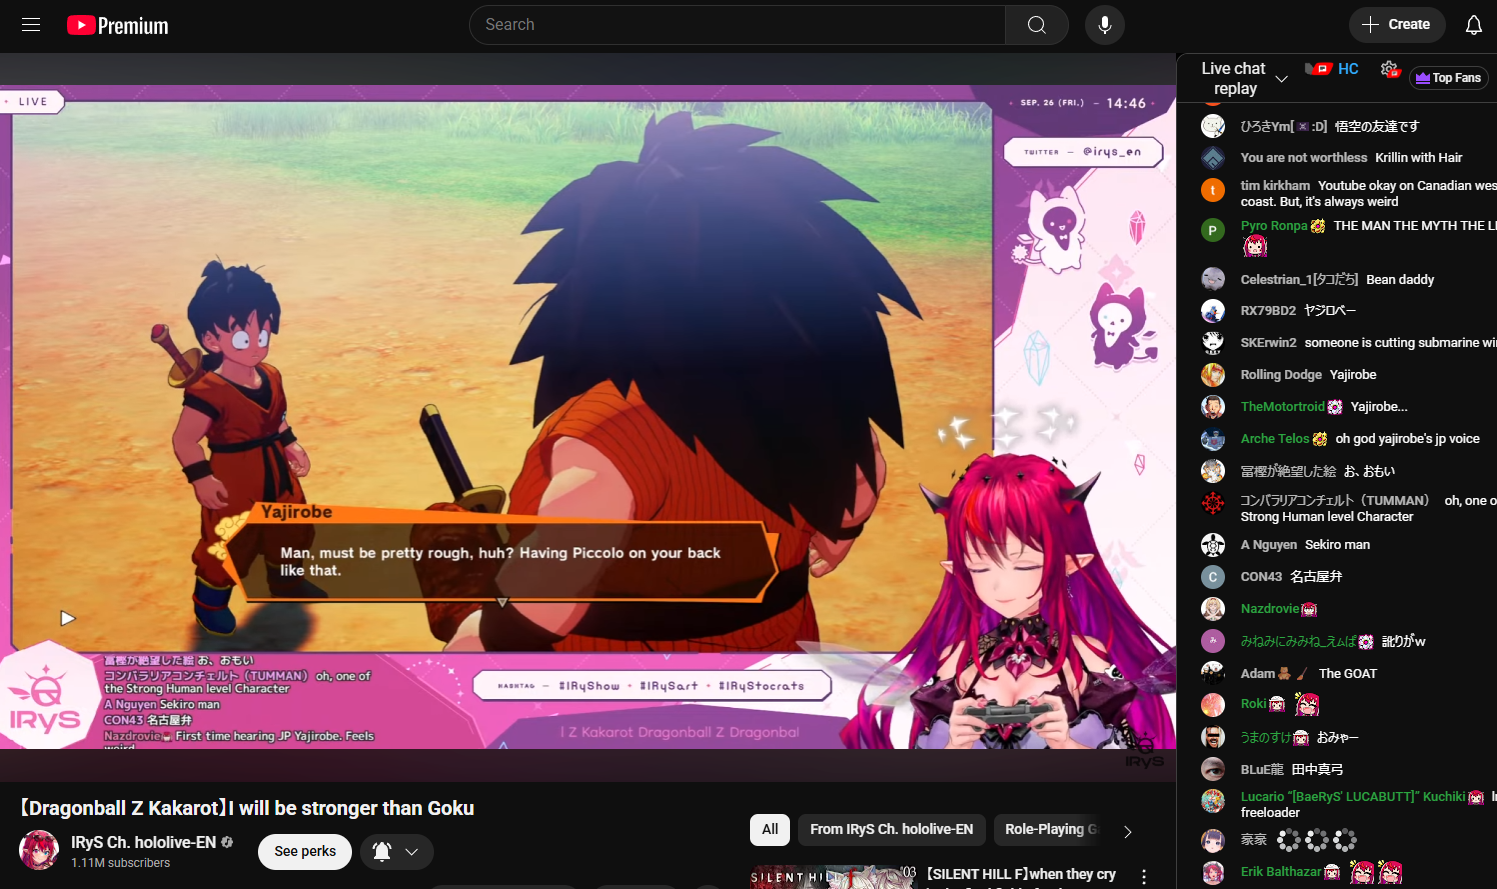The height and width of the screenshot is (889, 1497).
Task: Click the avatar next to Adam's message
Action: click(1213, 673)
